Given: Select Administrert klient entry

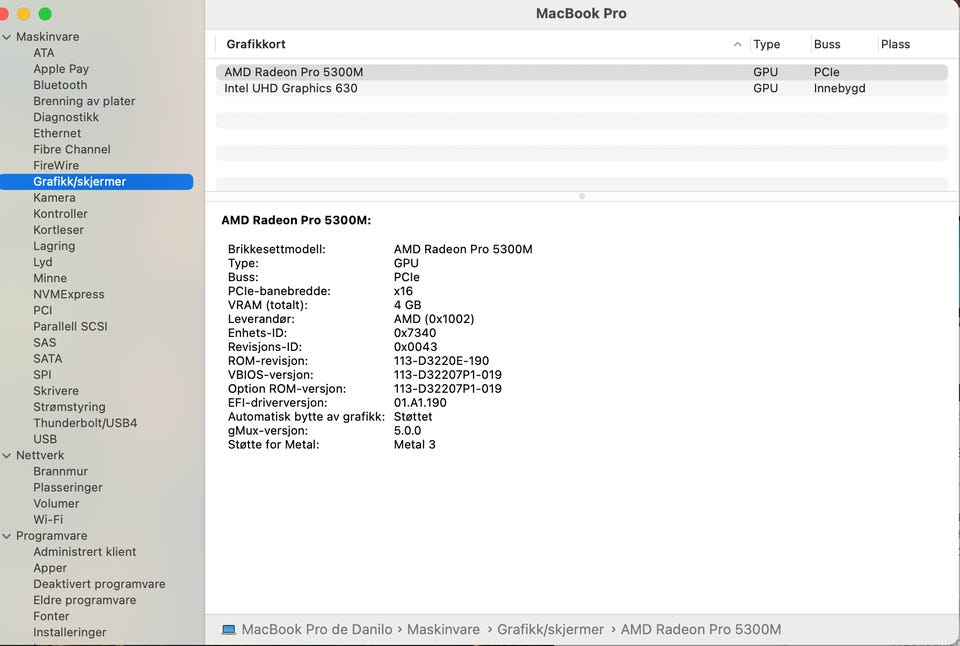Looking at the screenshot, I should [x=84, y=552].
